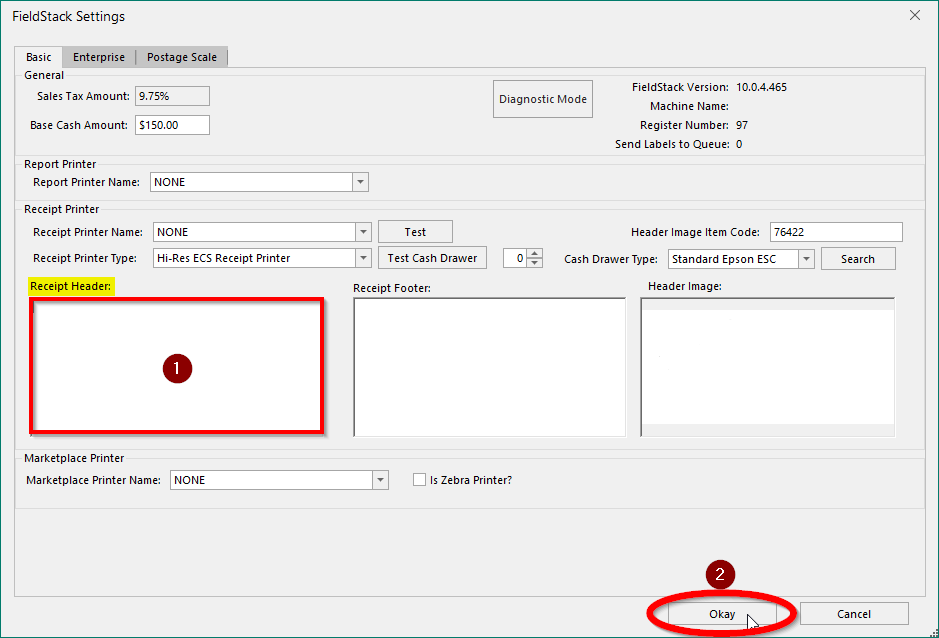Open the Postage Scale tab
This screenshot has height=638, width=939.
(x=181, y=57)
